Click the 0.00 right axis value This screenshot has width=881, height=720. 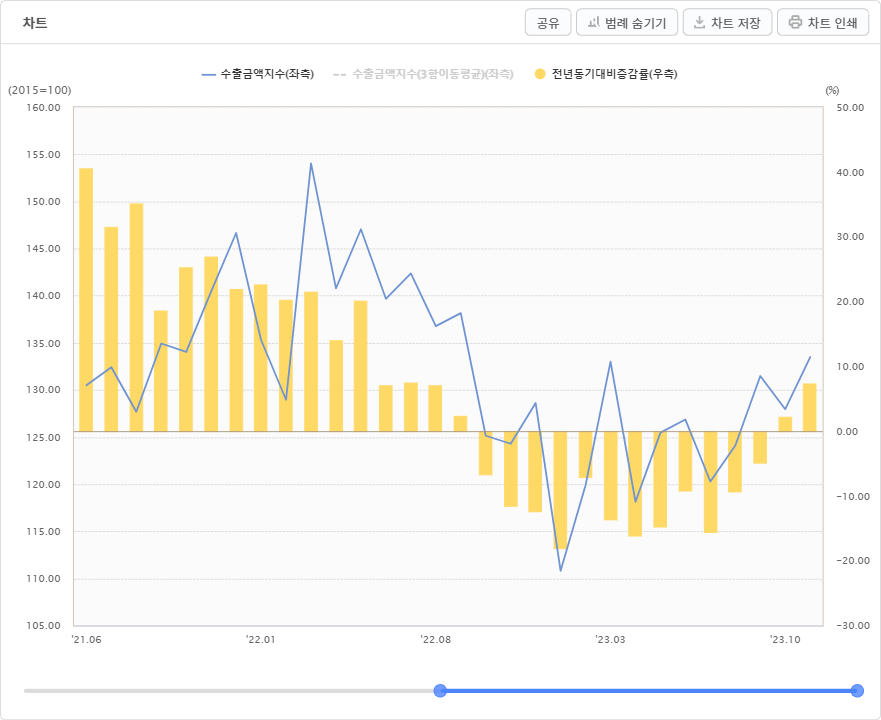point(847,432)
